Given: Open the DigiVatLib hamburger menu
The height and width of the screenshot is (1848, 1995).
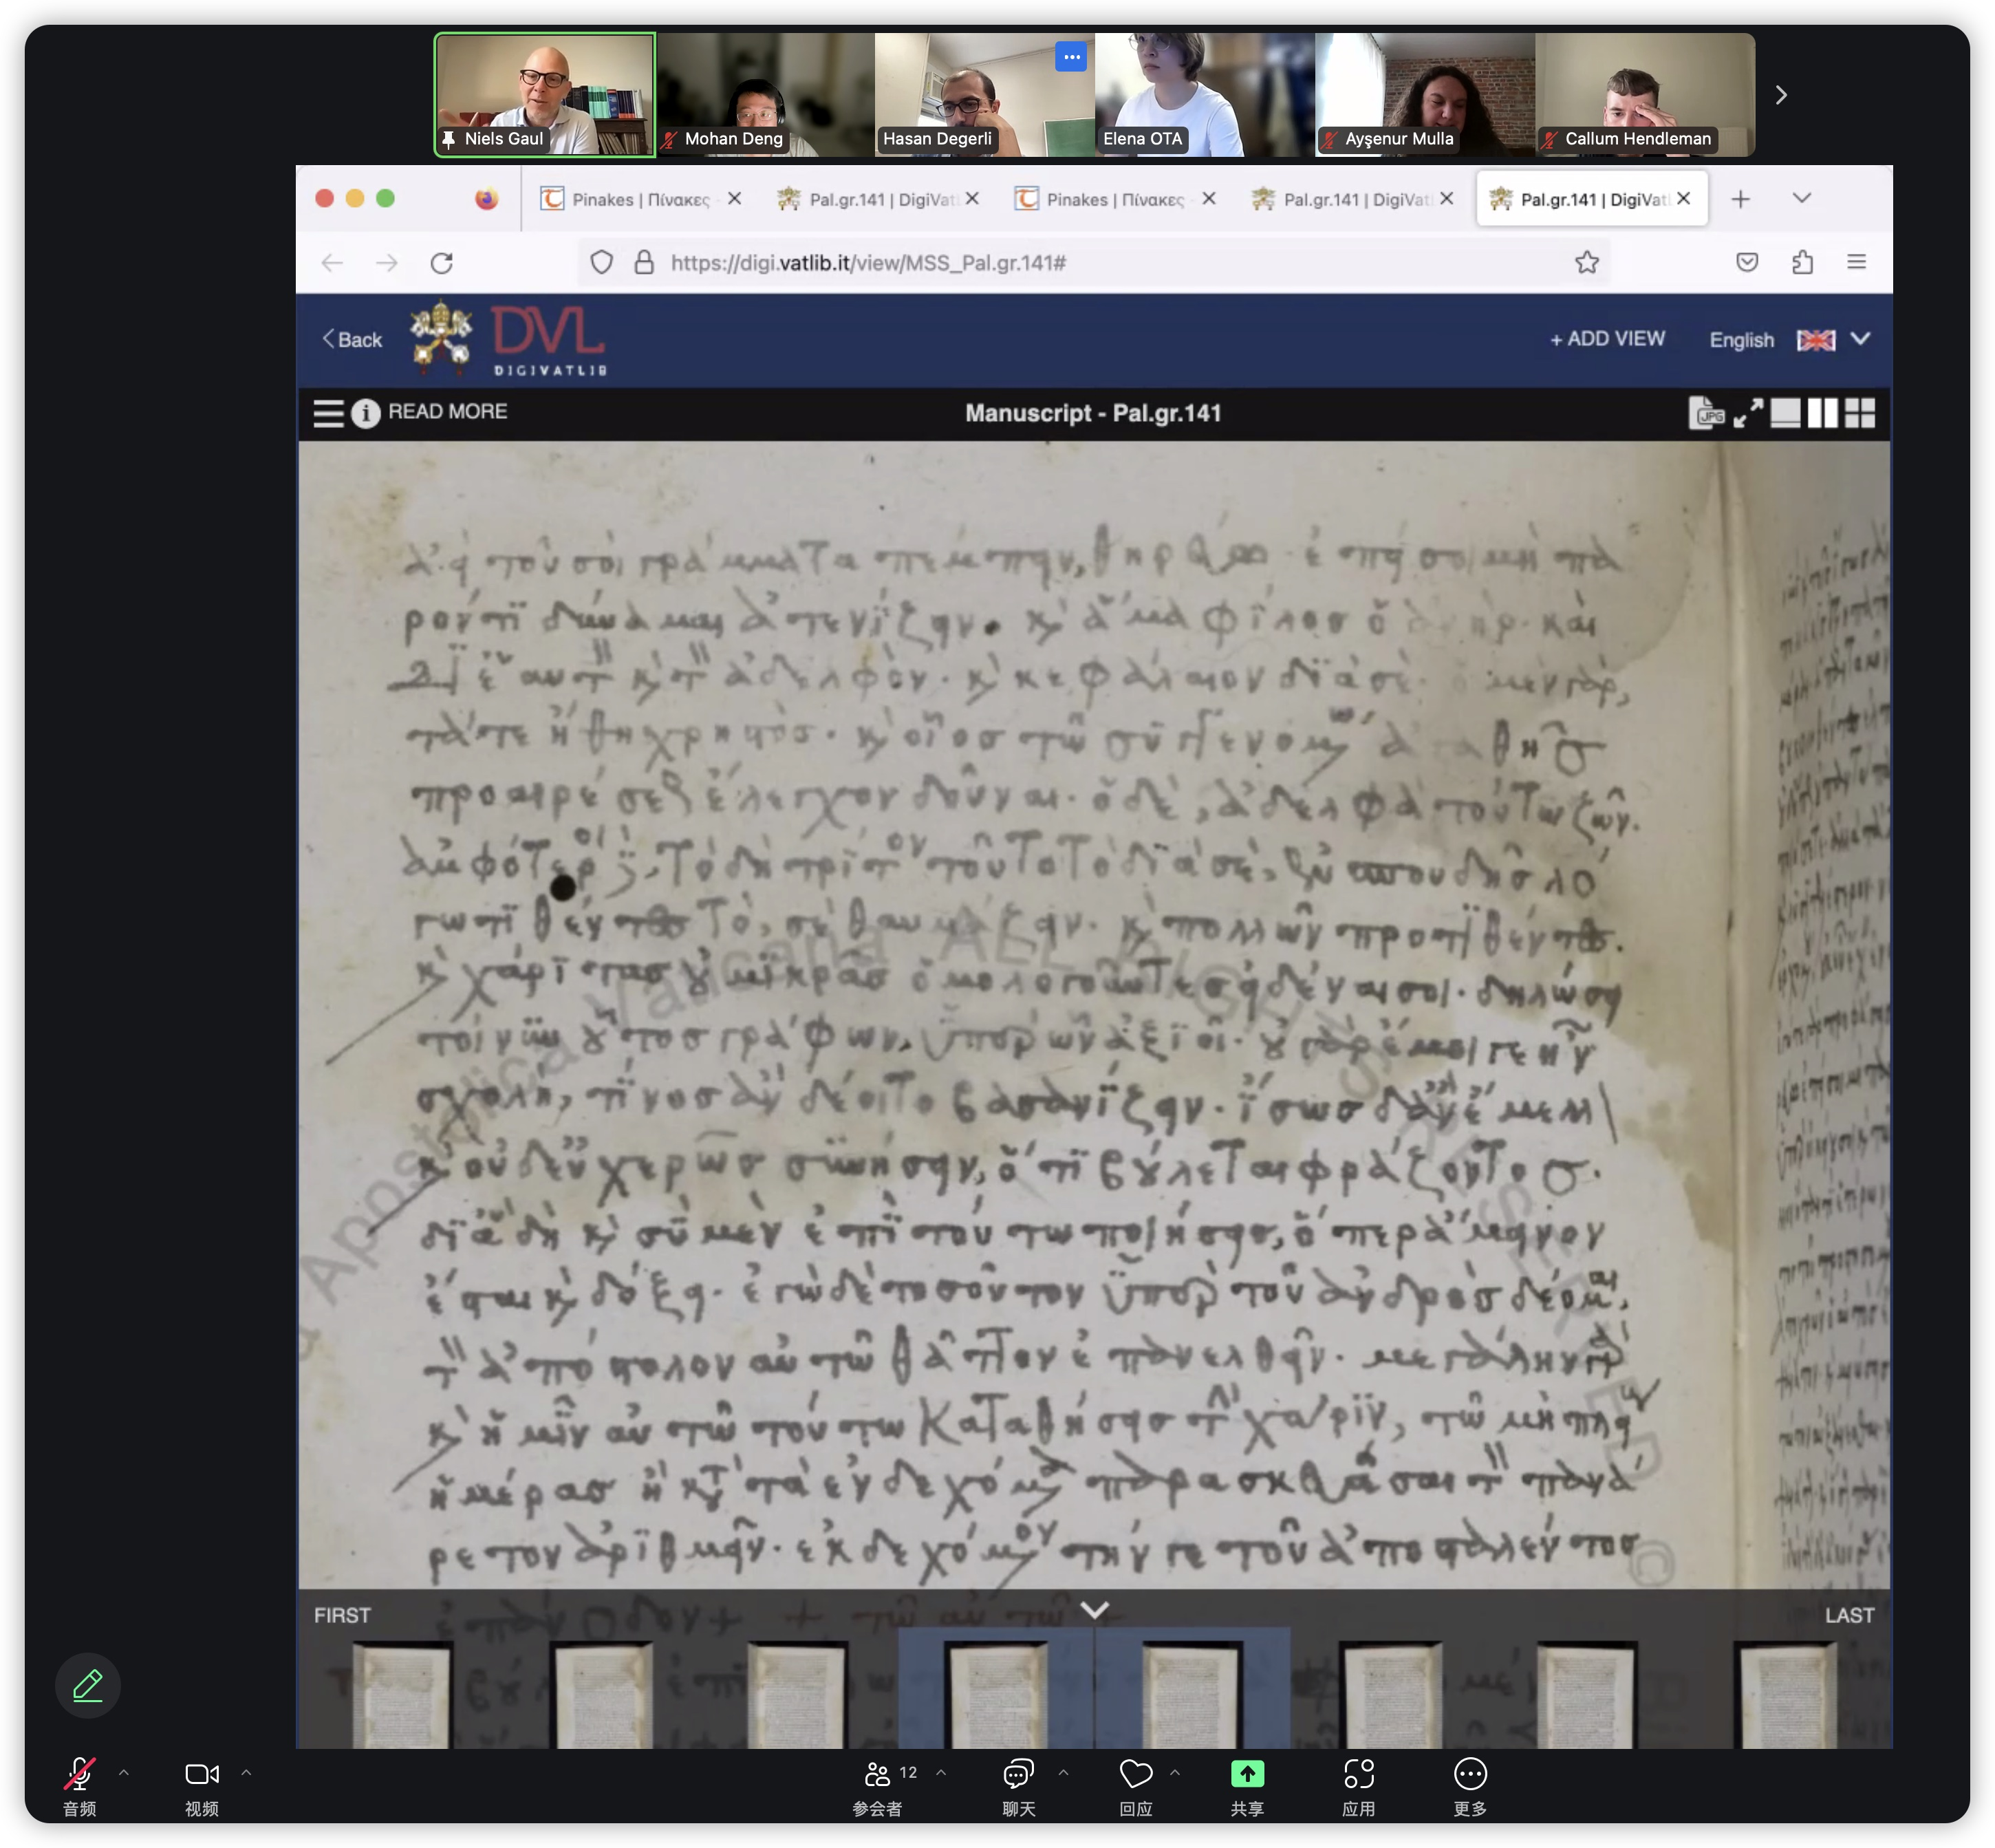Looking at the screenshot, I should 328,413.
